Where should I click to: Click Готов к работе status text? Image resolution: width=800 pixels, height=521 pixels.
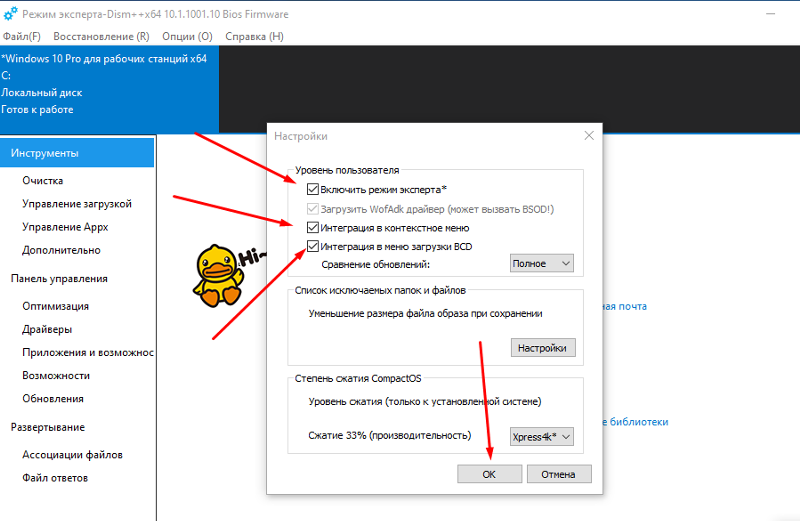[37, 110]
